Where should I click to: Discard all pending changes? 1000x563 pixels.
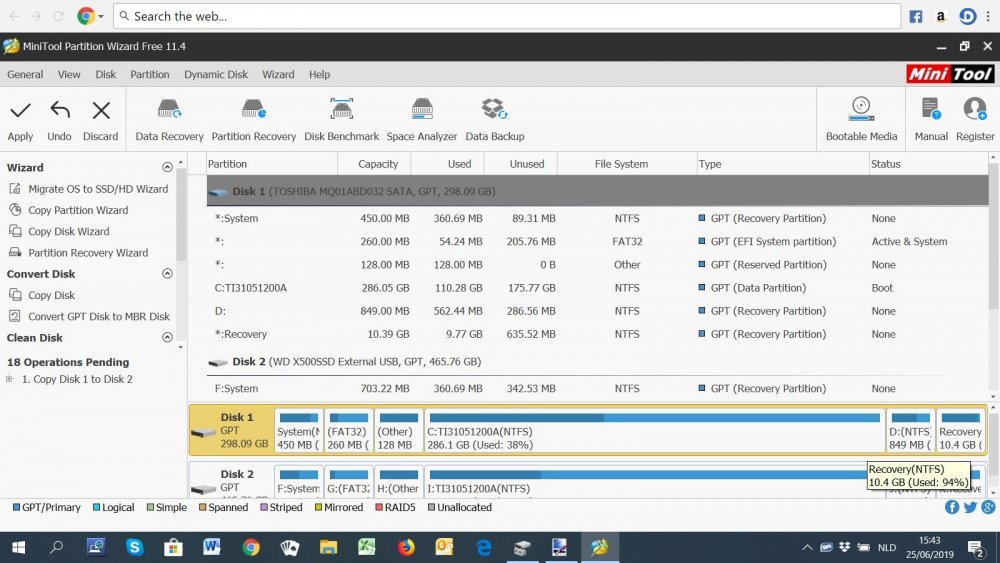(100, 111)
